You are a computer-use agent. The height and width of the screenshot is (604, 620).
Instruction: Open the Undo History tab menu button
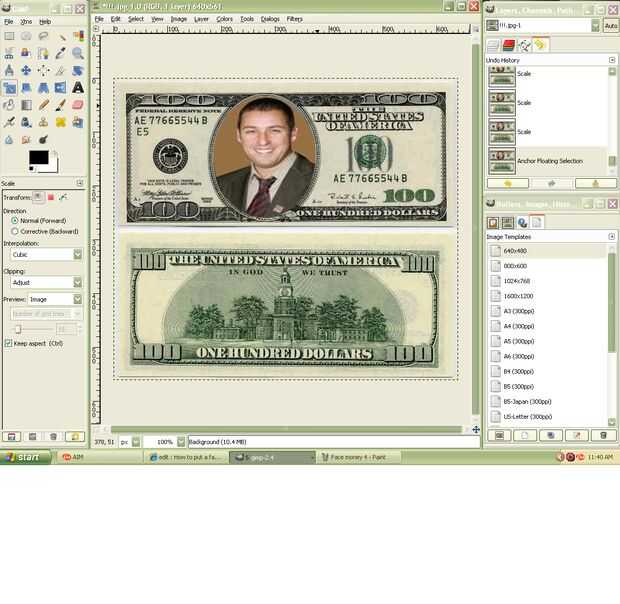point(612,60)
